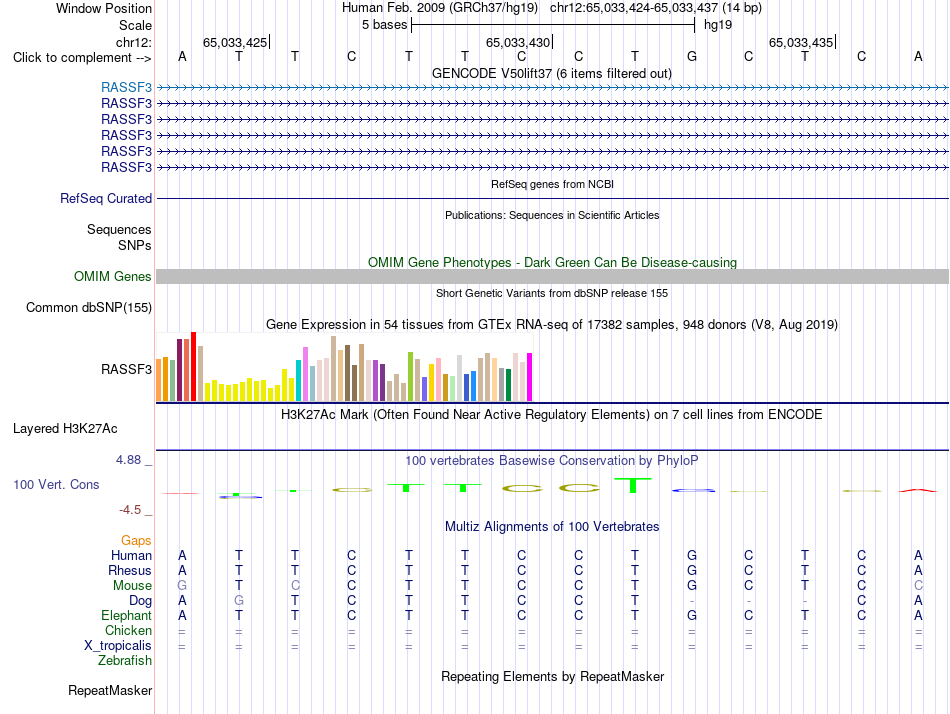The width and height of the screenshot is (950, 714).
Task: Open the RefSeq Curated track label
Action: pos(105,198)
